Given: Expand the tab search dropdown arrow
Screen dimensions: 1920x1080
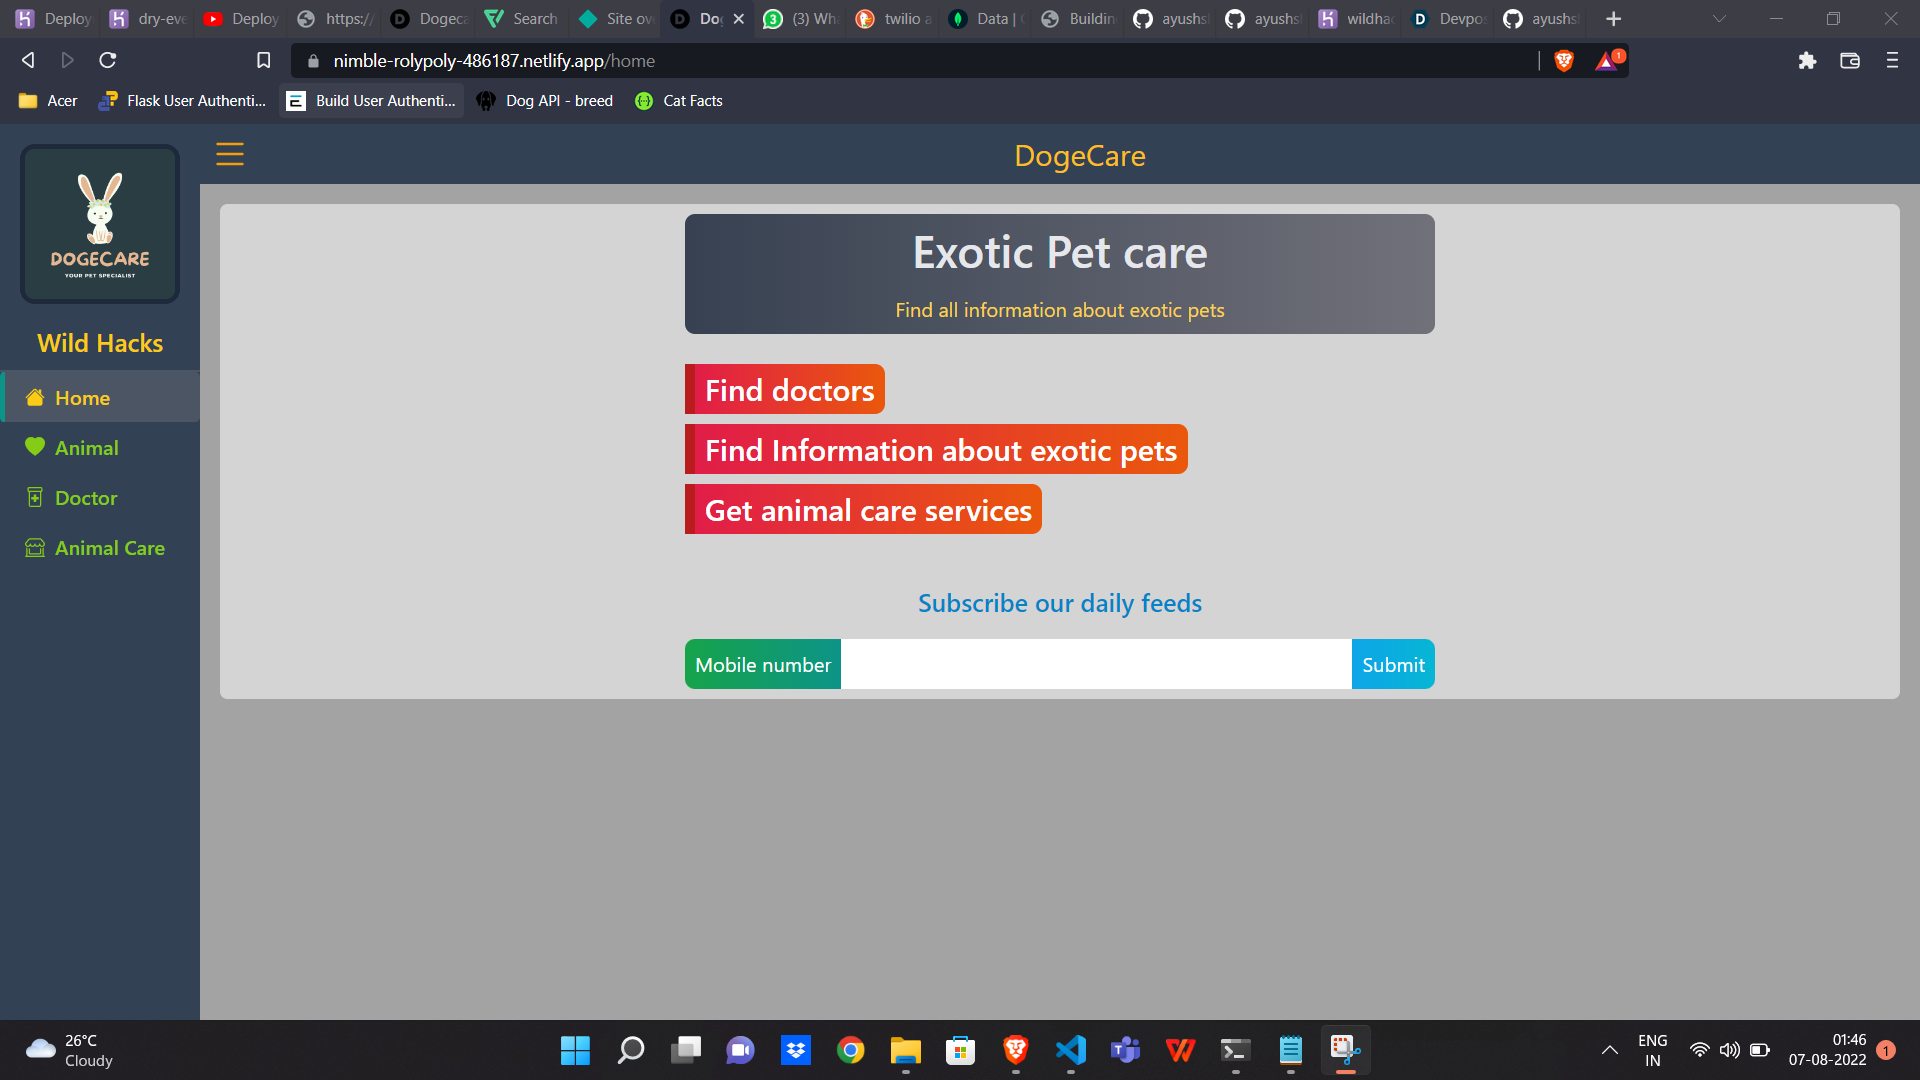Looking at the screenshot, I should click(x=1719, y=19).
